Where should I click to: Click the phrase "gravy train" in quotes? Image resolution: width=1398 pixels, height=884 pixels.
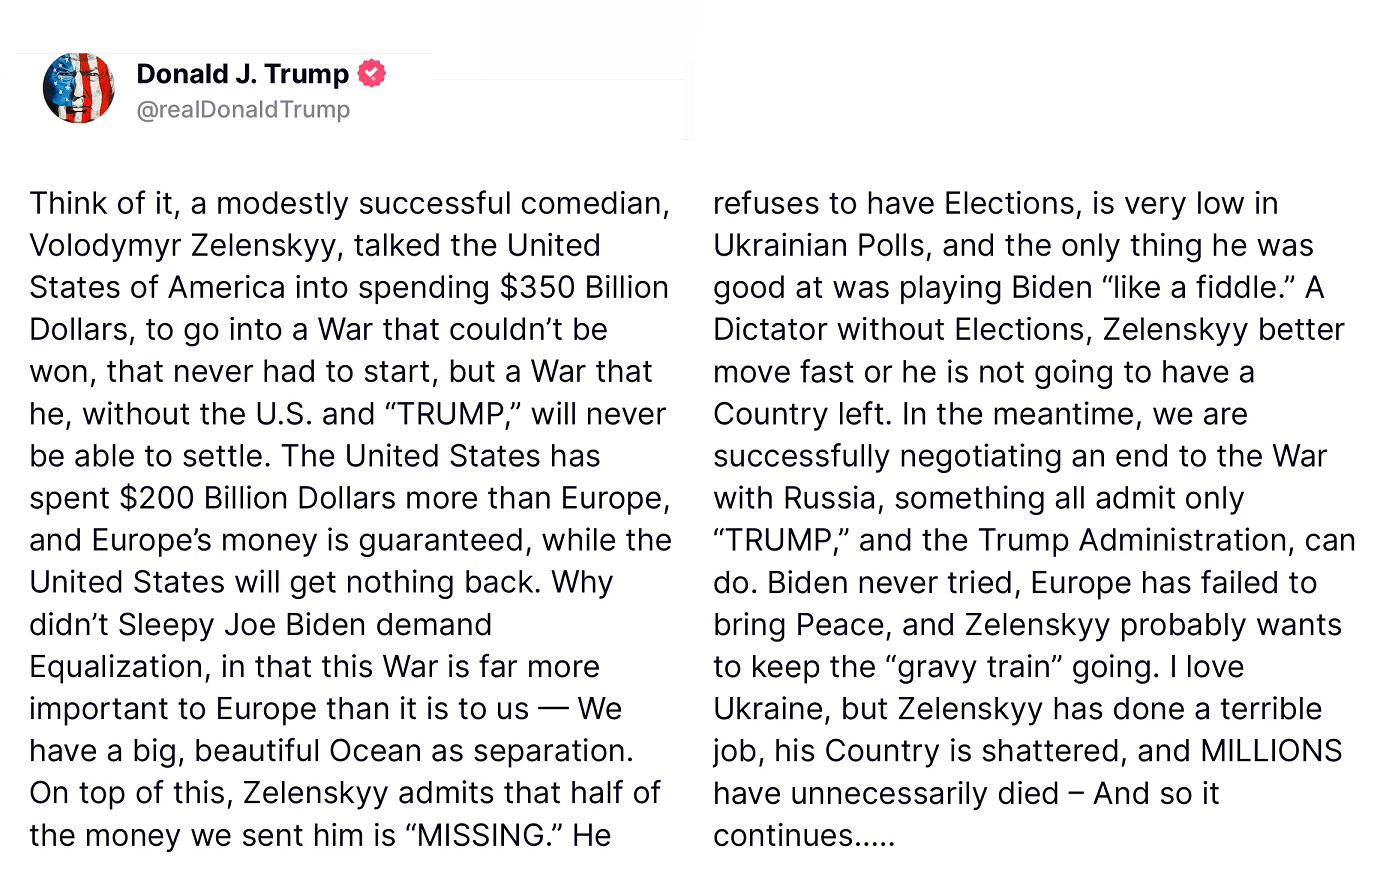click(x=976, y=667)
